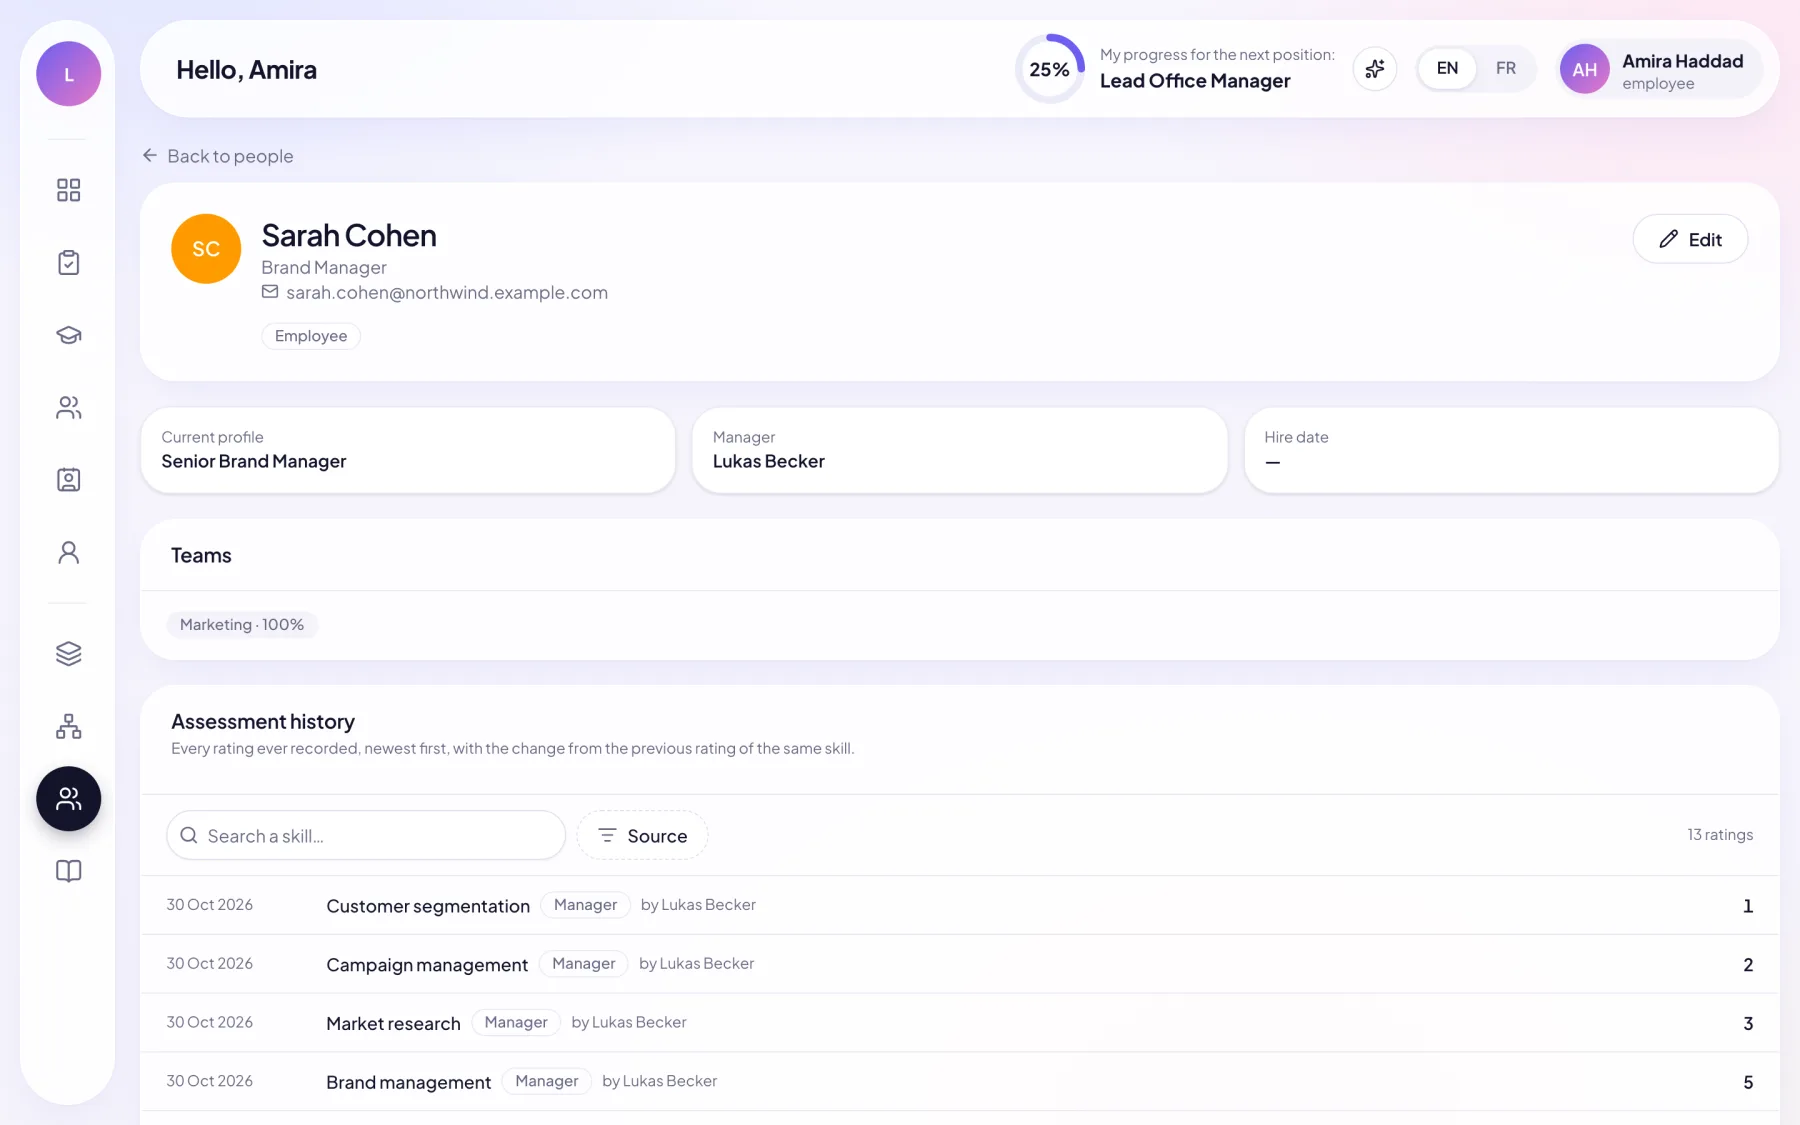Click the Hire date card

(x=1511, y=450)
